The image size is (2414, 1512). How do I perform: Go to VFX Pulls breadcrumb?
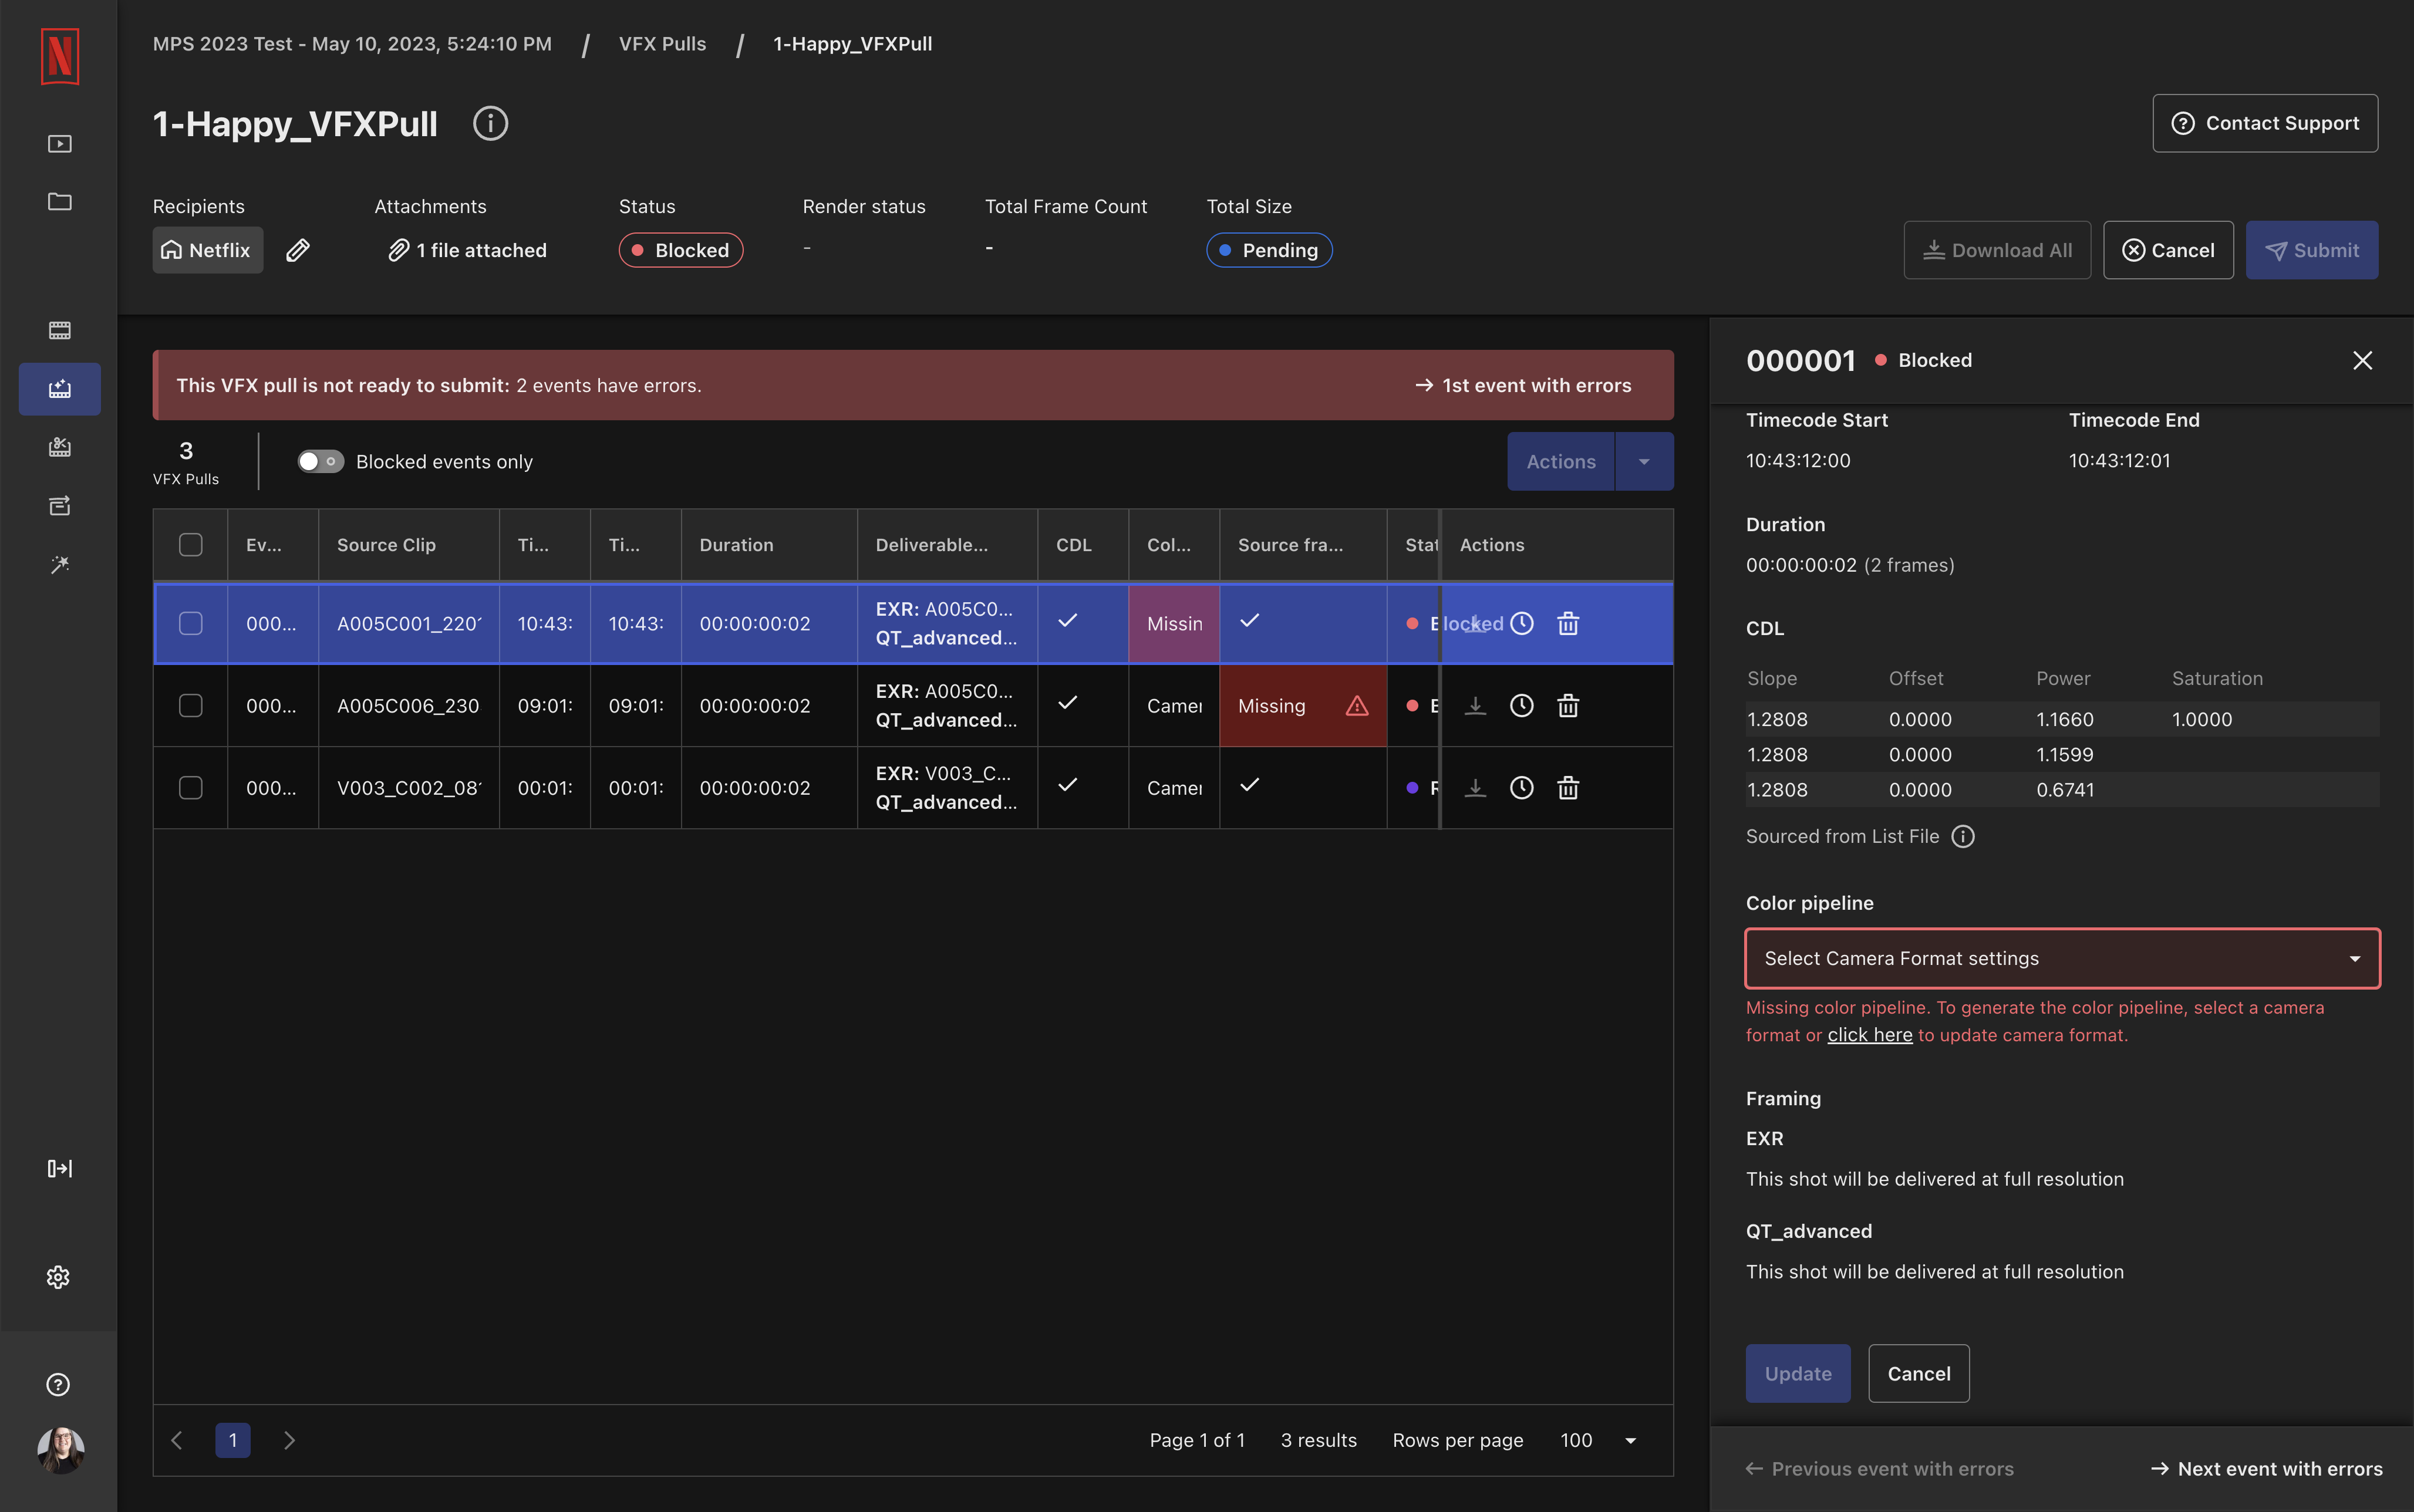[662, 44]
